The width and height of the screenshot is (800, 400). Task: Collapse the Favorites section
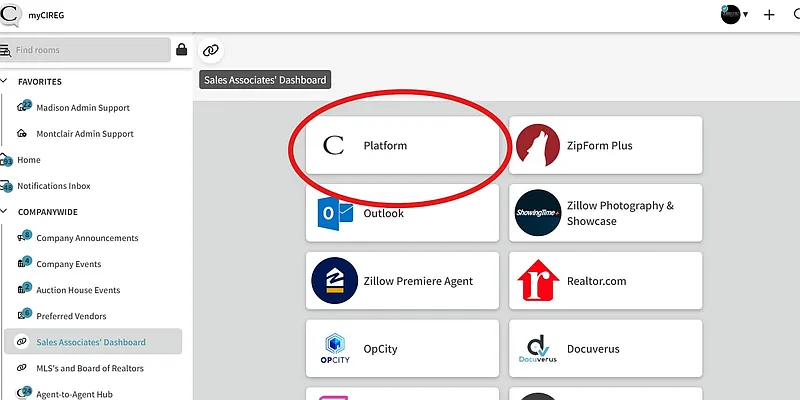6,82
